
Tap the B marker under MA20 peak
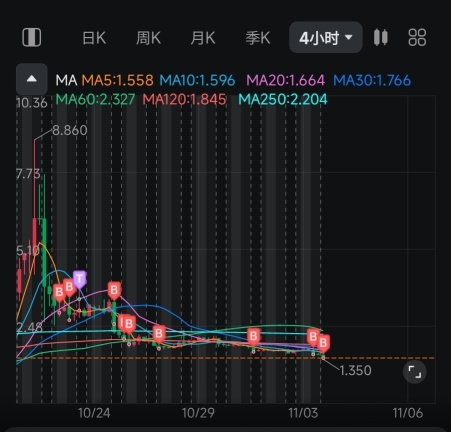[x=114, y=290]
